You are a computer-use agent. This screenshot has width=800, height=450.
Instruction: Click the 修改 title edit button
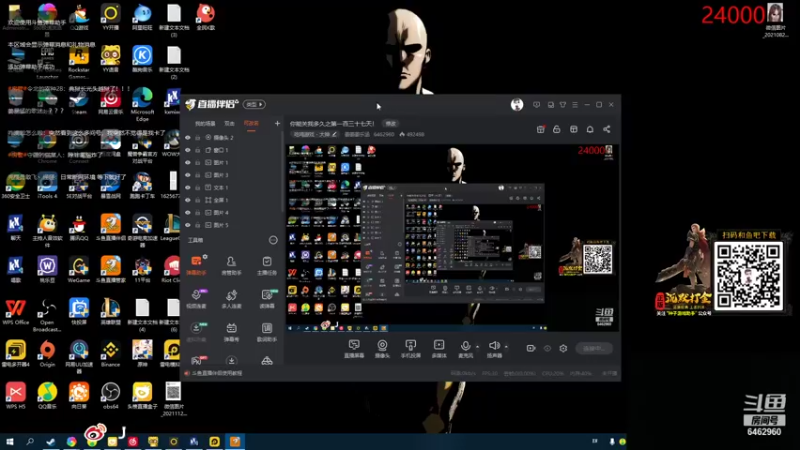[391, 123]
